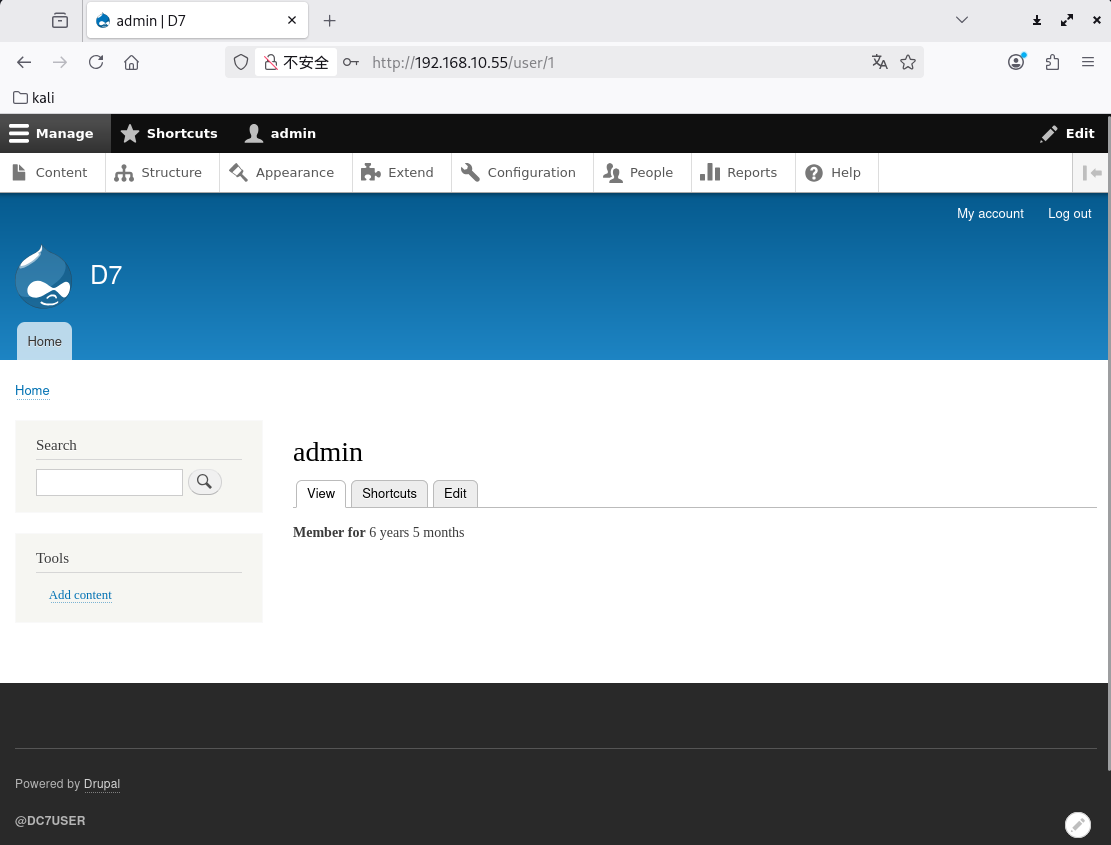
Task: Click the Add content link
Action: (x=80, y=595)
